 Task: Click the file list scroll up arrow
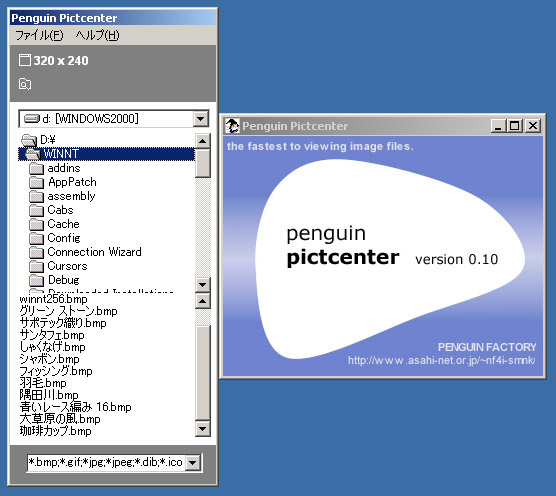click(202, 301)
